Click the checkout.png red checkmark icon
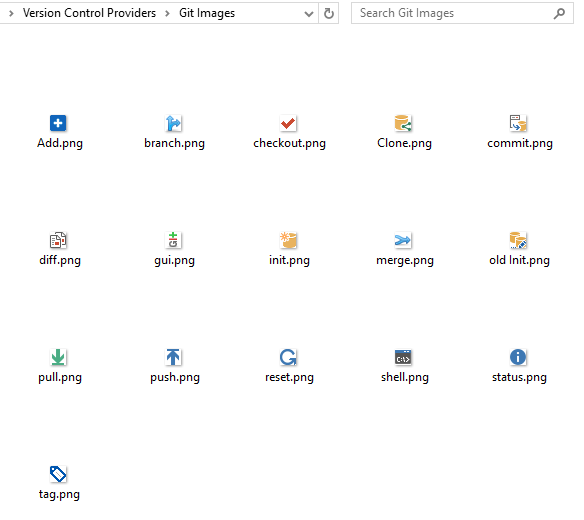Viewport: 584px width, 520px height. (288, 123)
